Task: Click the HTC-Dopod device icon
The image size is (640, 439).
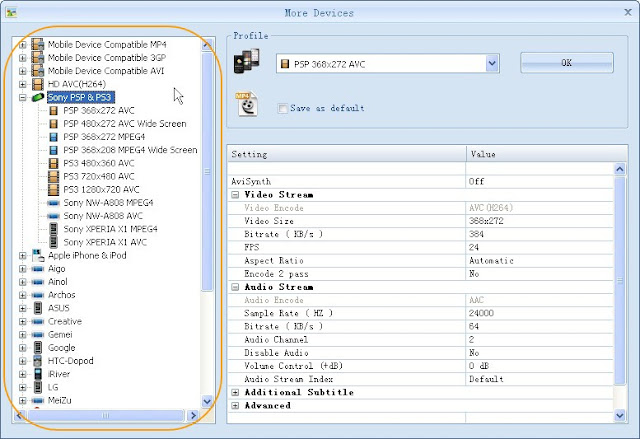Action: click(38, 361)
